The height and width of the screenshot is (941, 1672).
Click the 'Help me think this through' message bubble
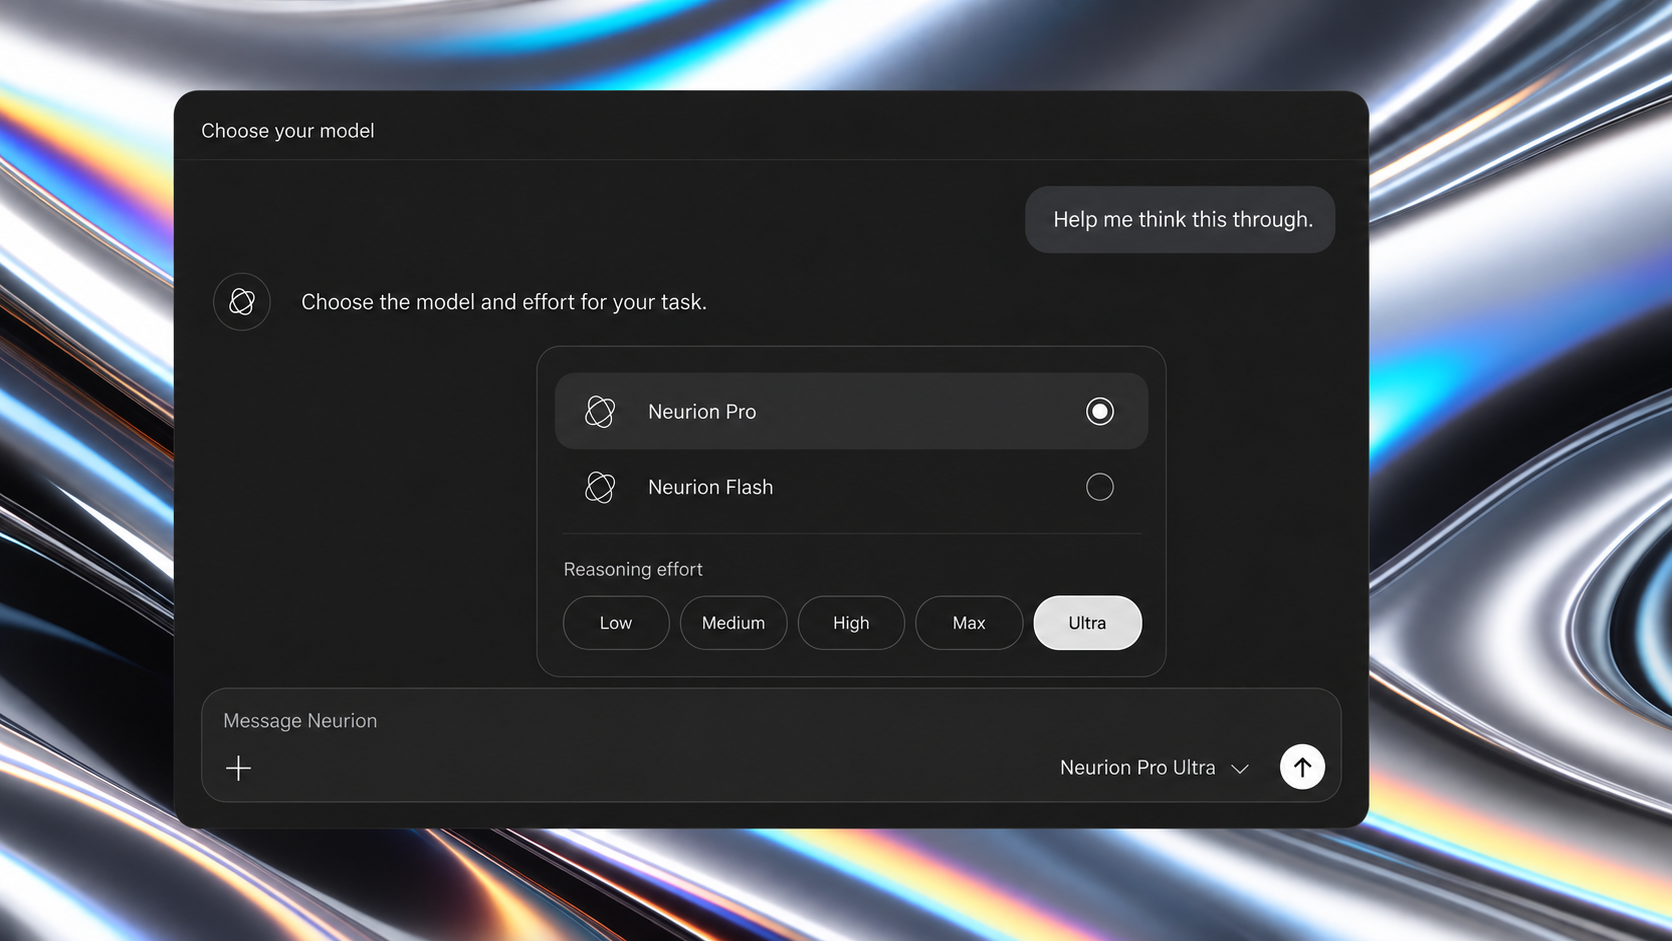(x=1180, y=220)
